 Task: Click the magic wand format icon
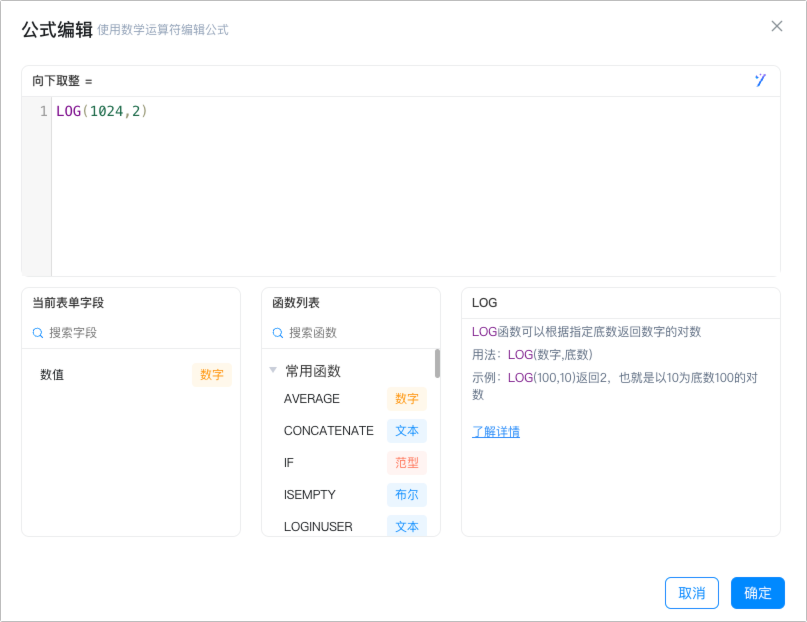(760, 80)
